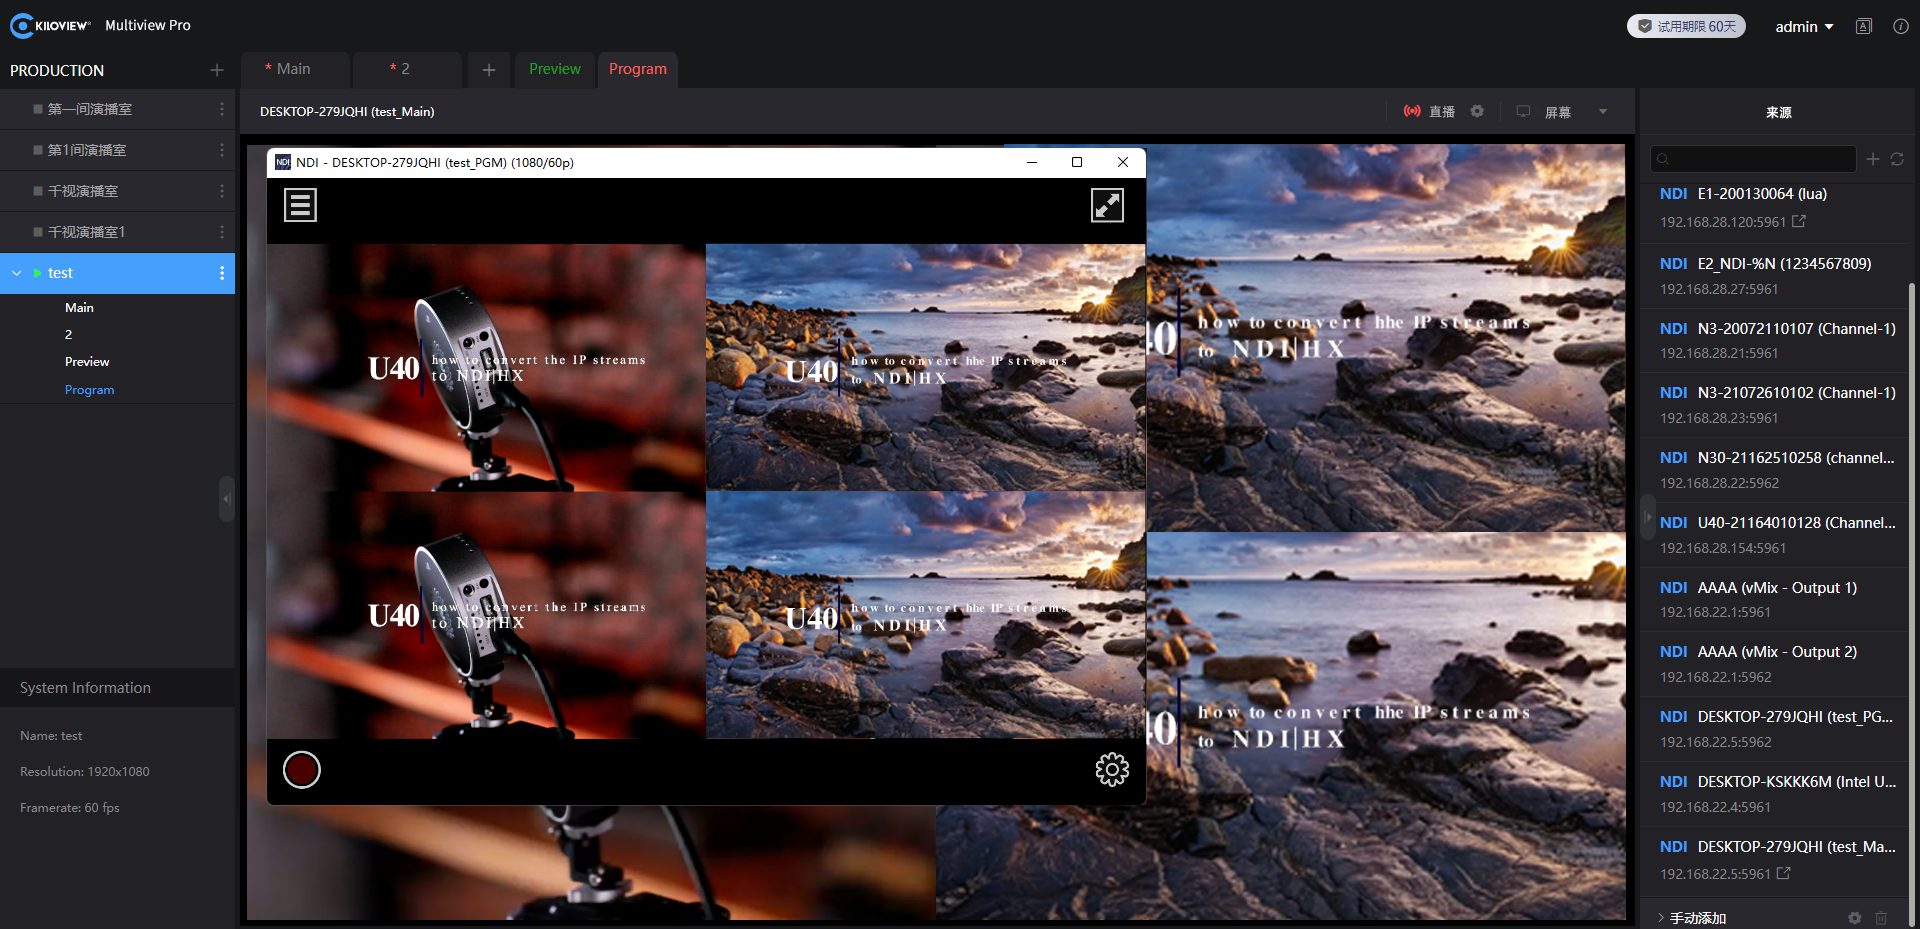
Task: Add a new source with plus icon
Action: coord(1873,159)
